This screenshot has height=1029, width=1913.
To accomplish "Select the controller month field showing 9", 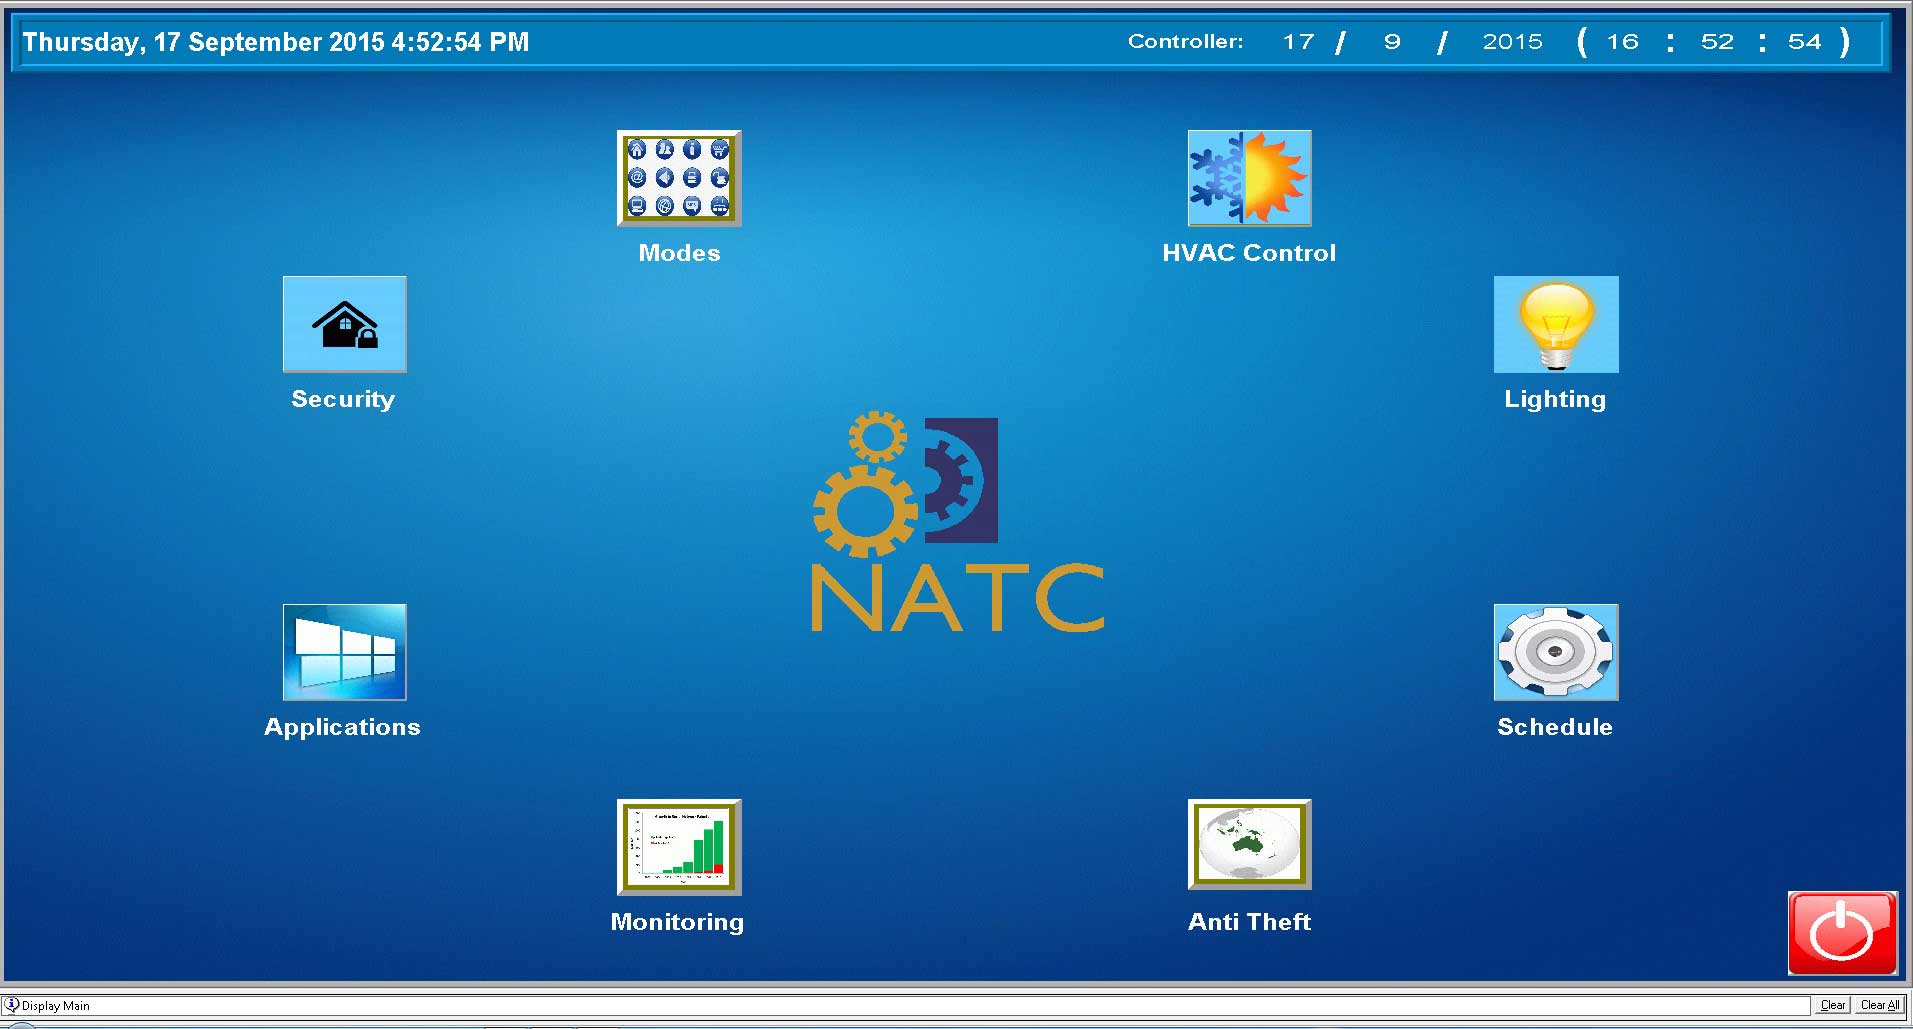I will click(1392, 42).
